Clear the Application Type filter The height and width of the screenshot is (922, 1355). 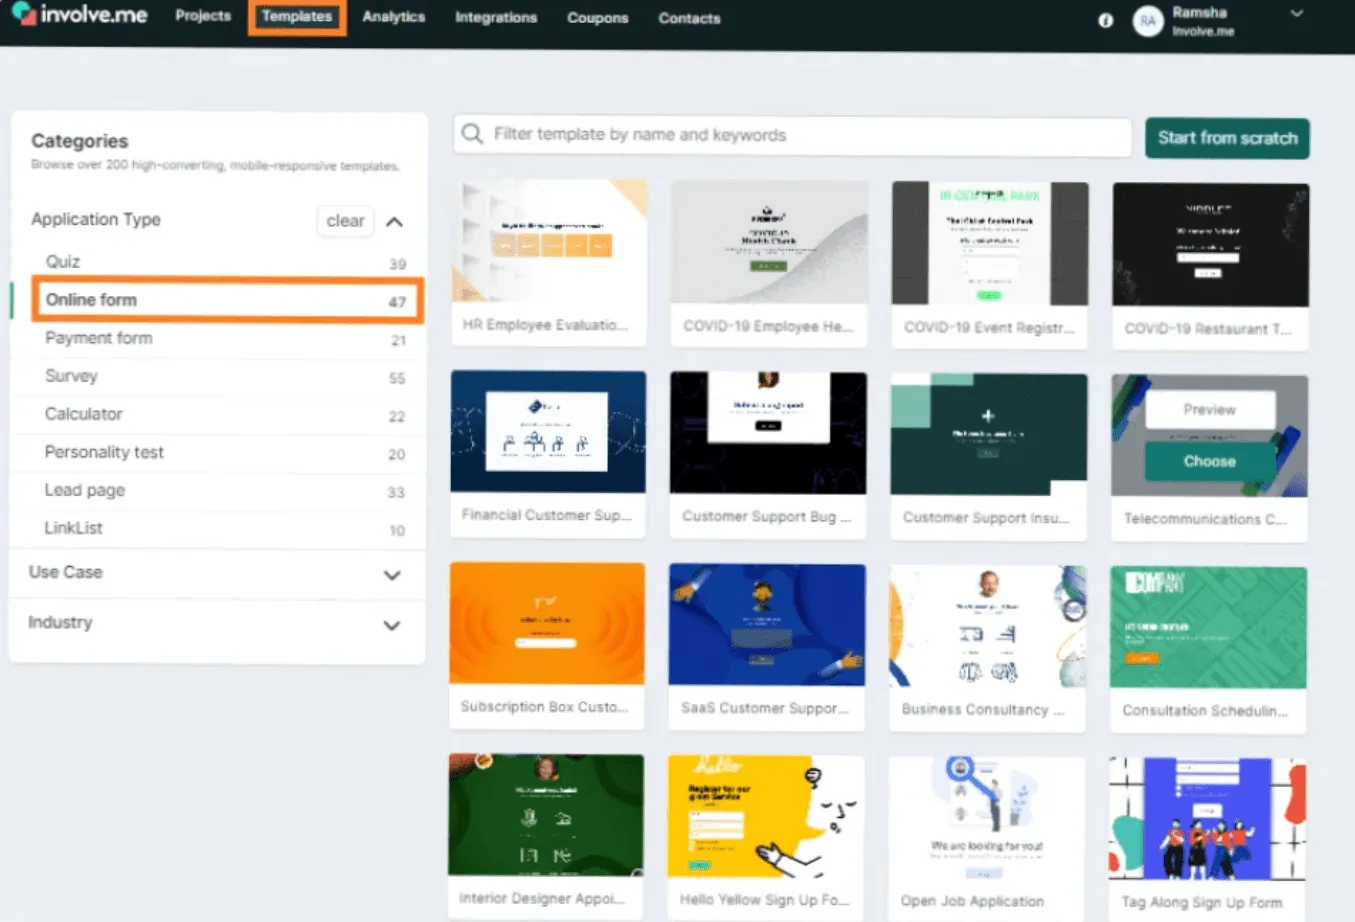pyautogui.click(x=345, y=221)
